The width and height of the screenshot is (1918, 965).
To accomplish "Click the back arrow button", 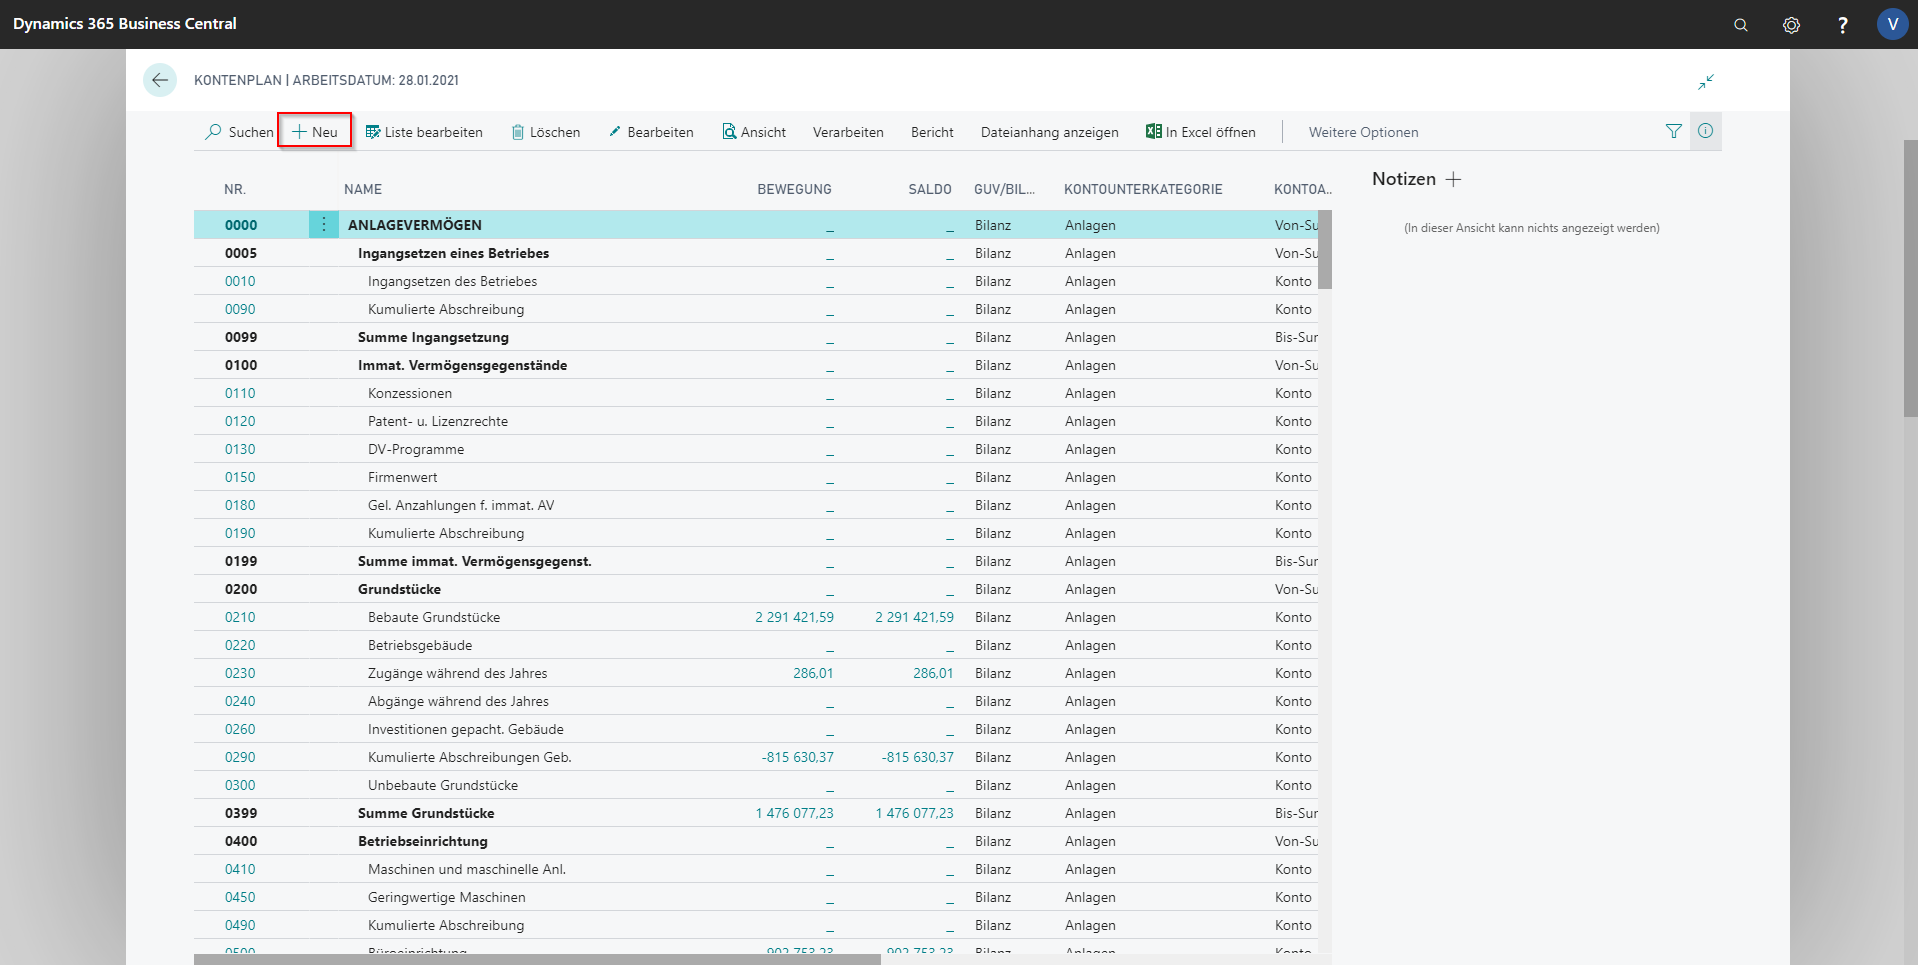I will (160, 80).
